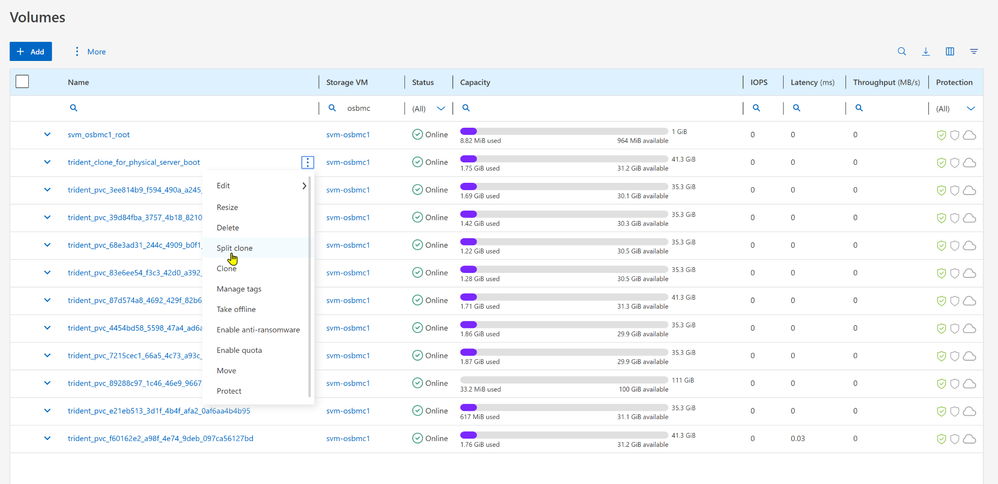Open the show/hide columns icon
The image size is (998, 484).
949,51
